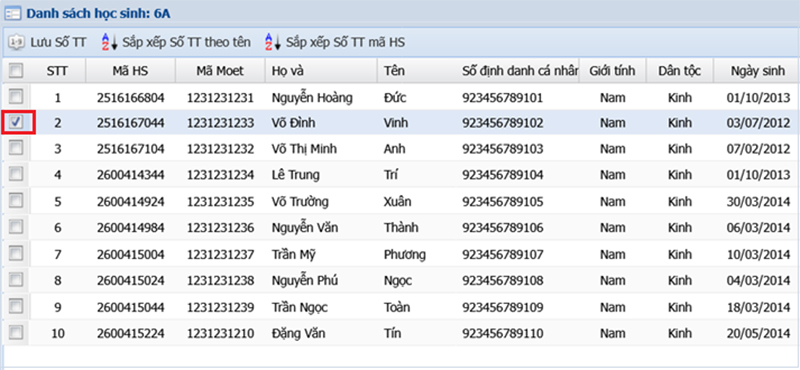800x370 pixels.
Task: Click the Dân tộc column header
Action: [x=680, y=71]
